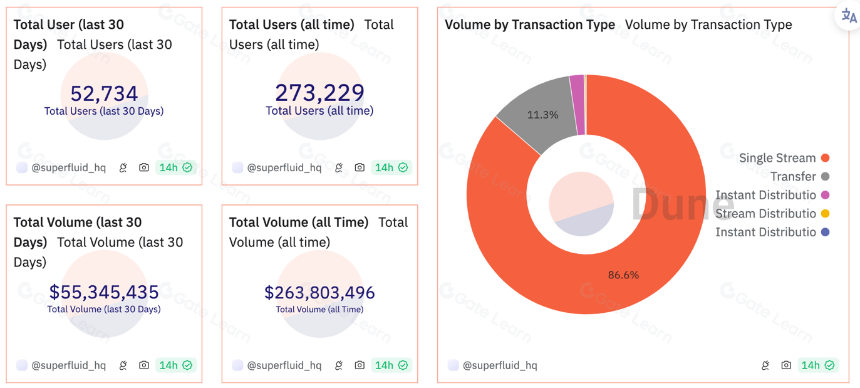
Task: Click the bold 'Total Volume (all Time)' card title
Action: 298,222
